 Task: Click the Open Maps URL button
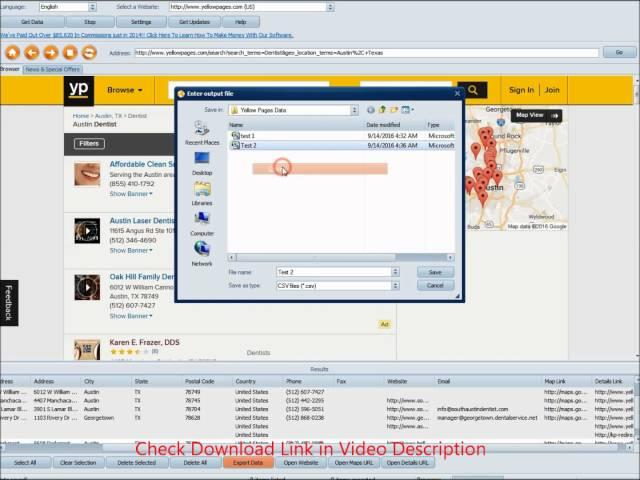click(x=354, y=462)
